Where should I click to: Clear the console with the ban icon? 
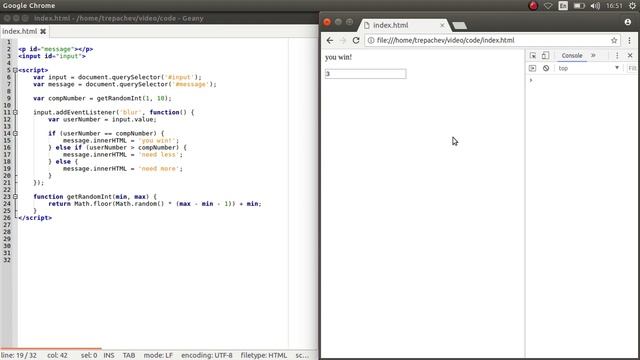coord(546,68)
